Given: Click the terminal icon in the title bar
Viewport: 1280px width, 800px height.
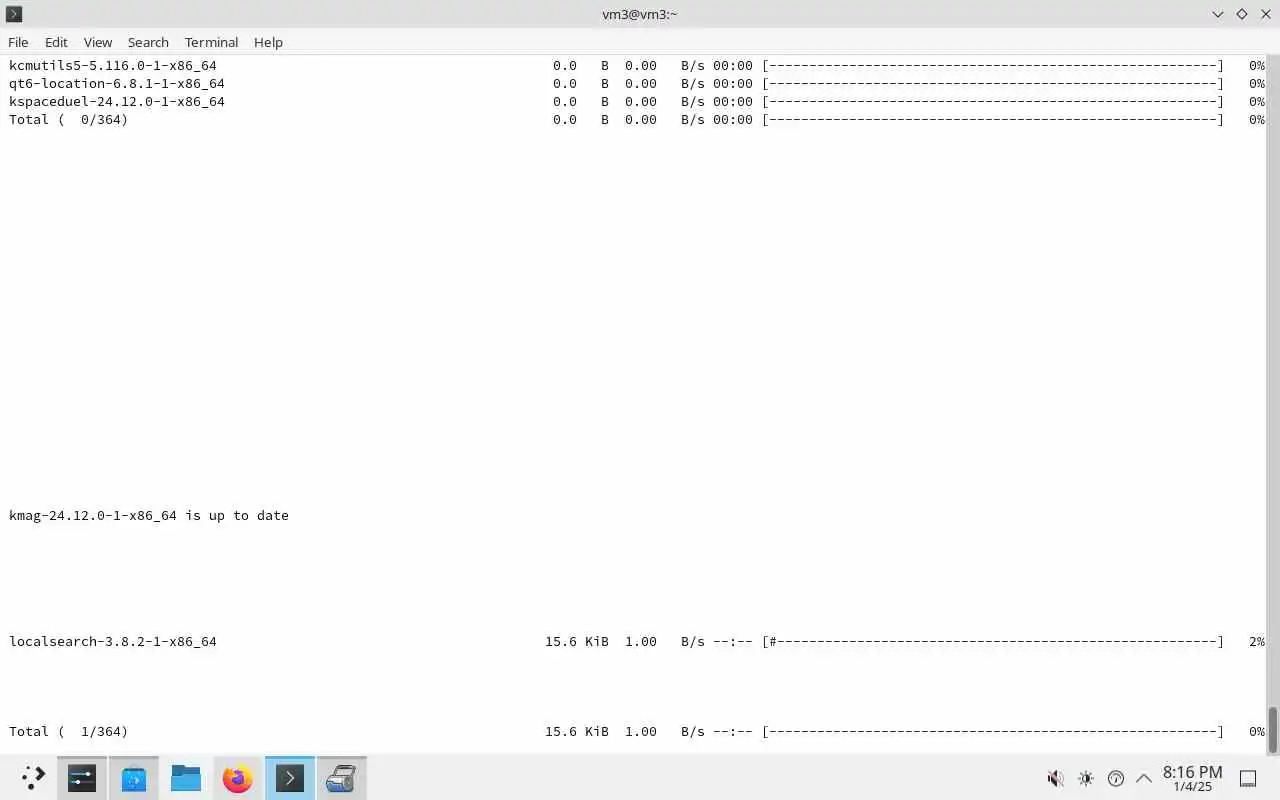Looking at the screenshot, I should (14, 14).
